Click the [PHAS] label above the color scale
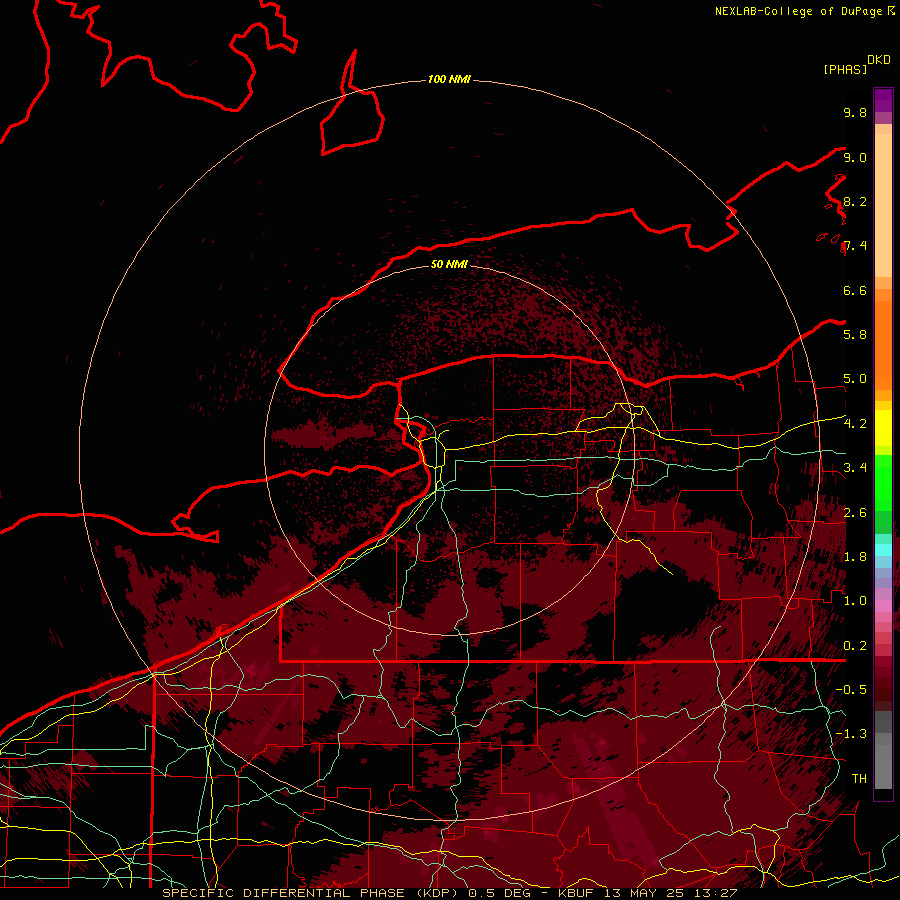 coord(845,70)
